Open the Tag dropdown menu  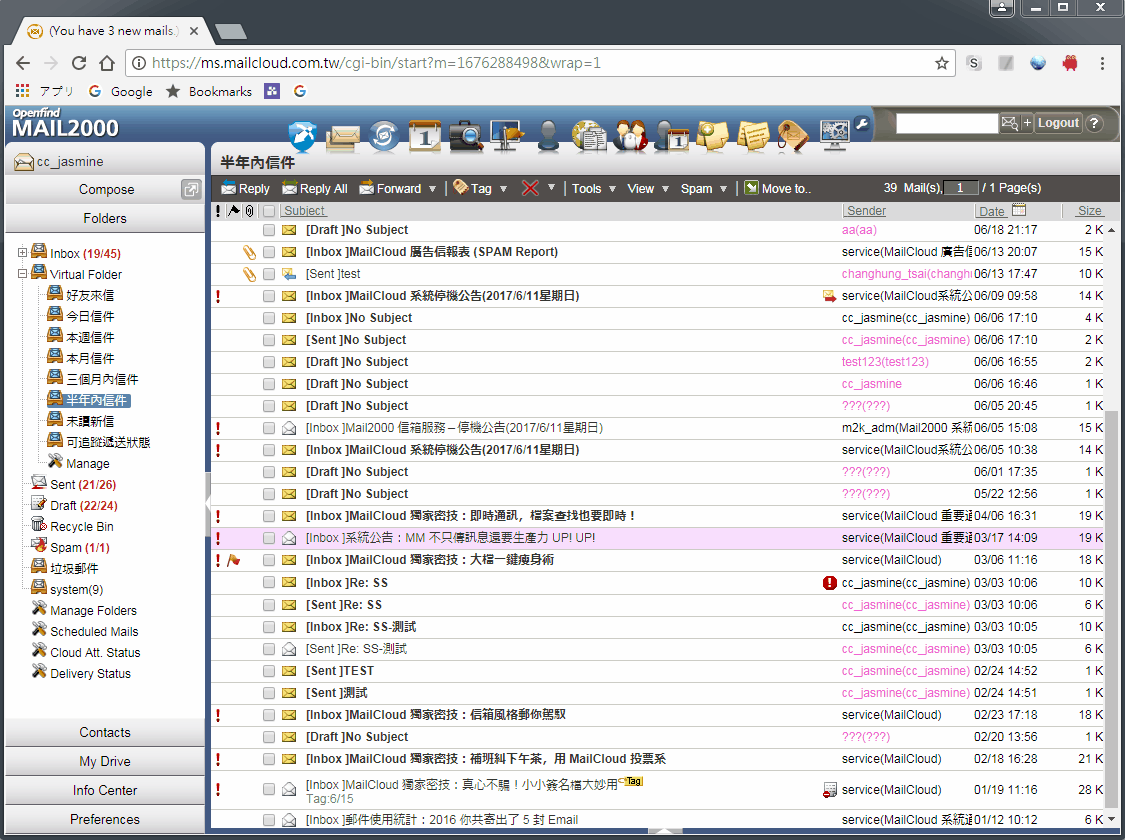pyautogui.click(x=503, y=189)
